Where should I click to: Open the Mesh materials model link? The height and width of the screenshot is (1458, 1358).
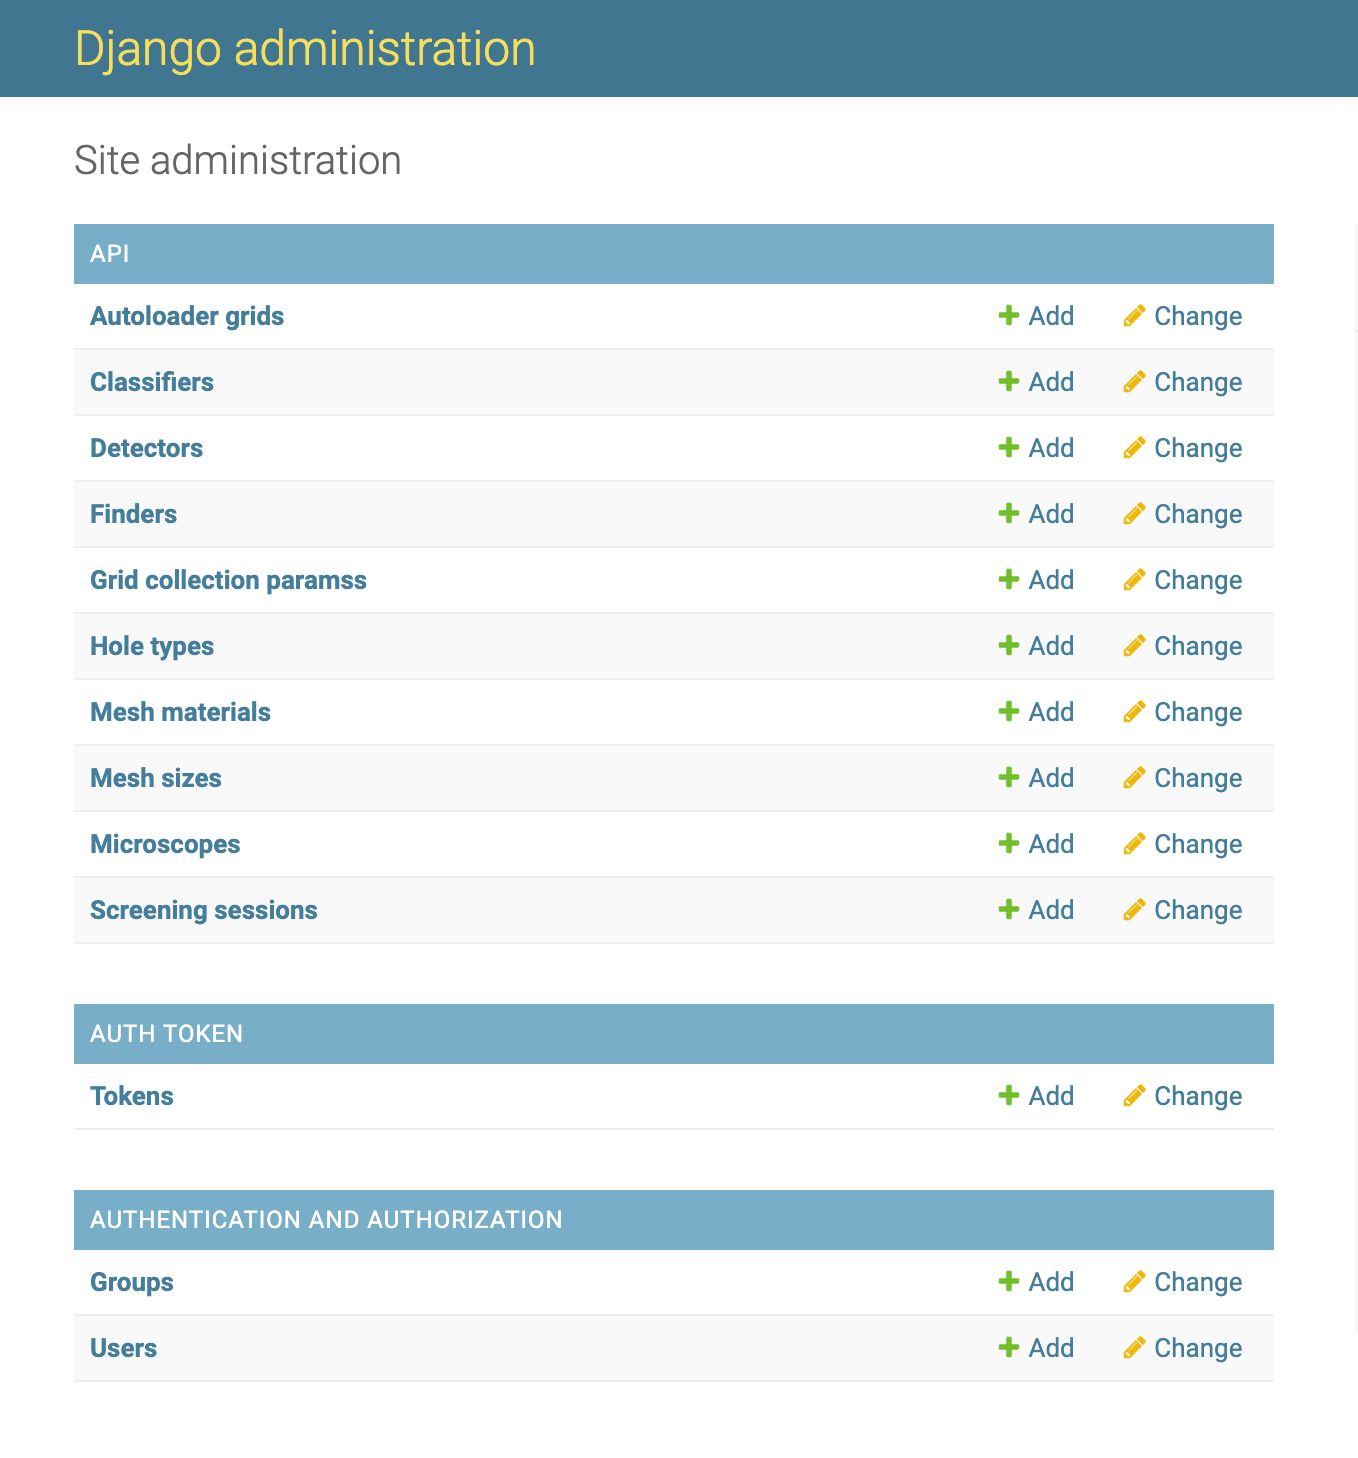click(180, 712)
